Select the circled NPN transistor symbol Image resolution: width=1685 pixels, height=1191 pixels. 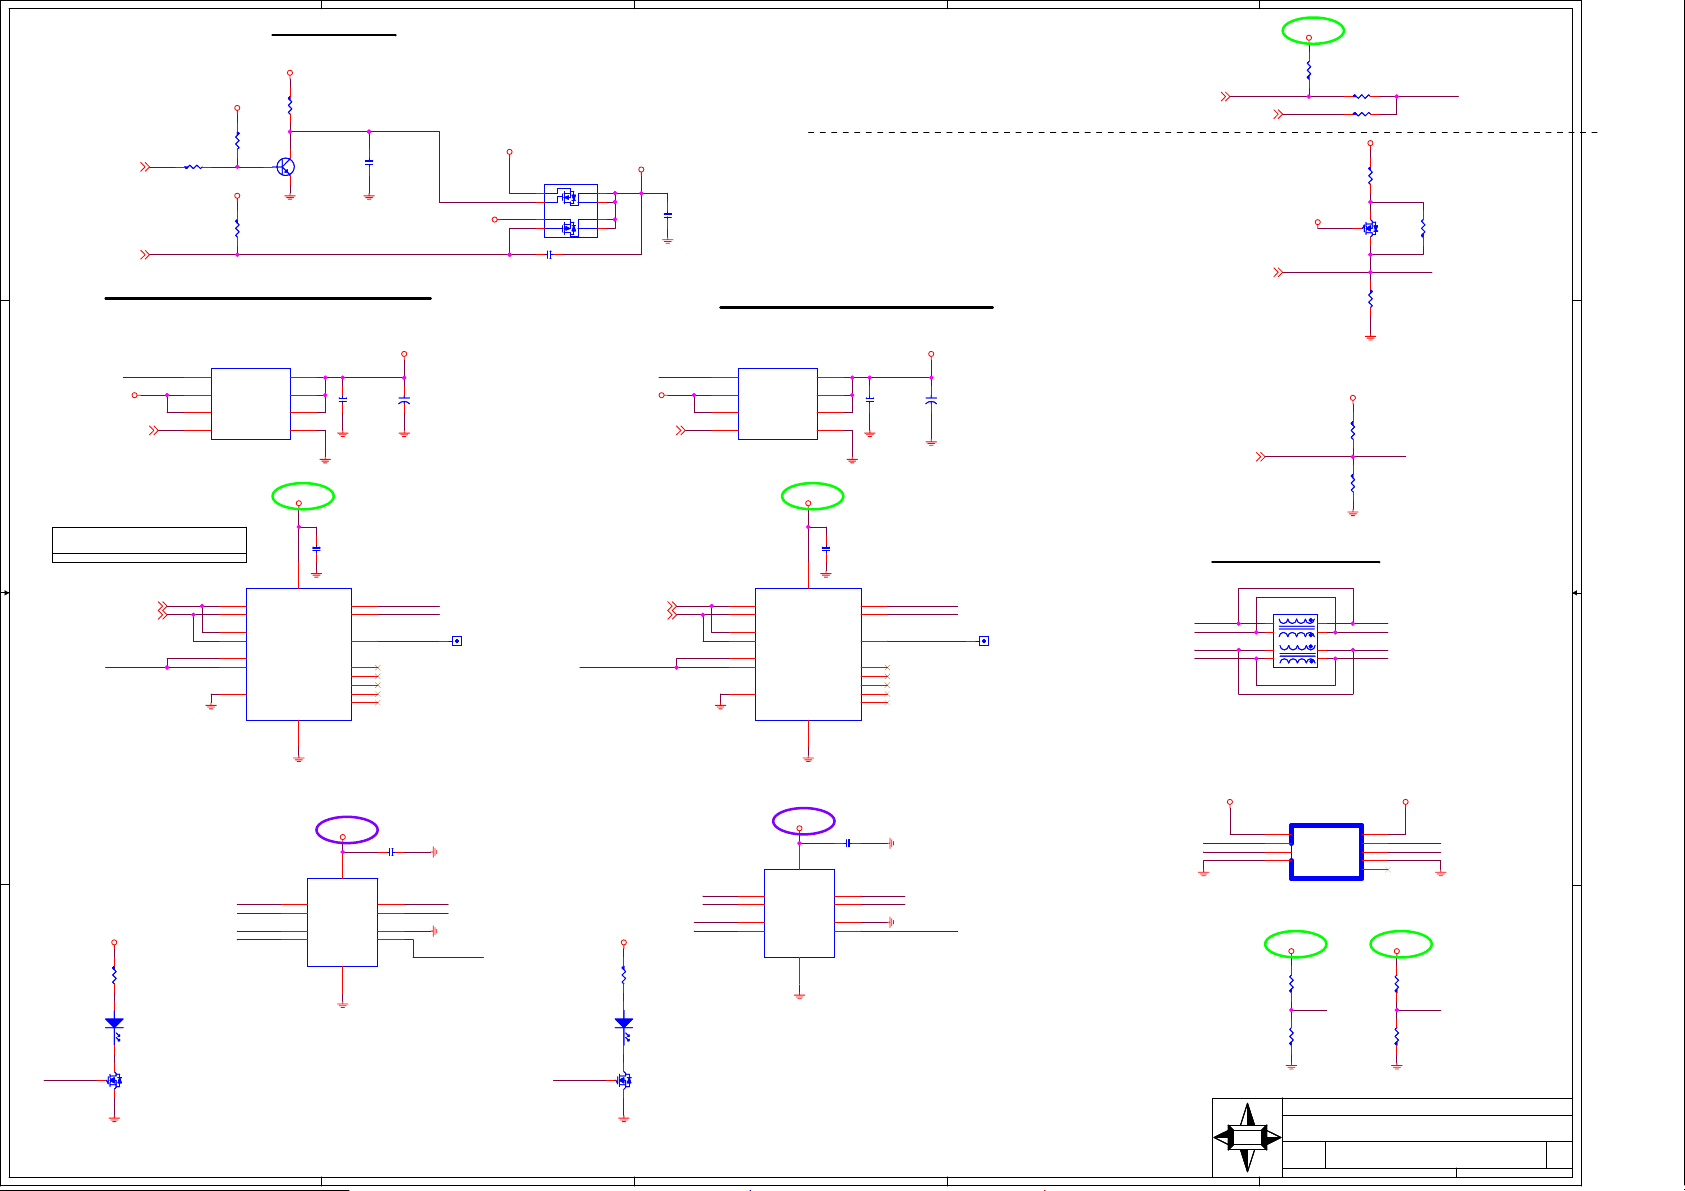click(x=286, y=167)
